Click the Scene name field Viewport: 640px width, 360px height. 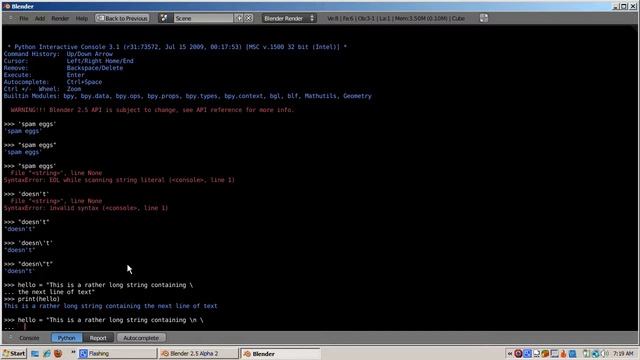click(203, 18)
